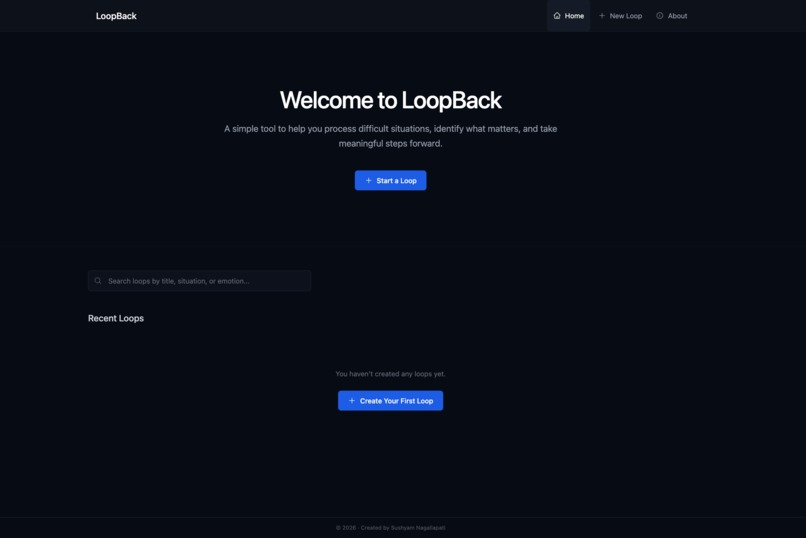Viewport: 806px width, 538px height.
Task: Open the Home navigation tab
Action: click(569, 16)
